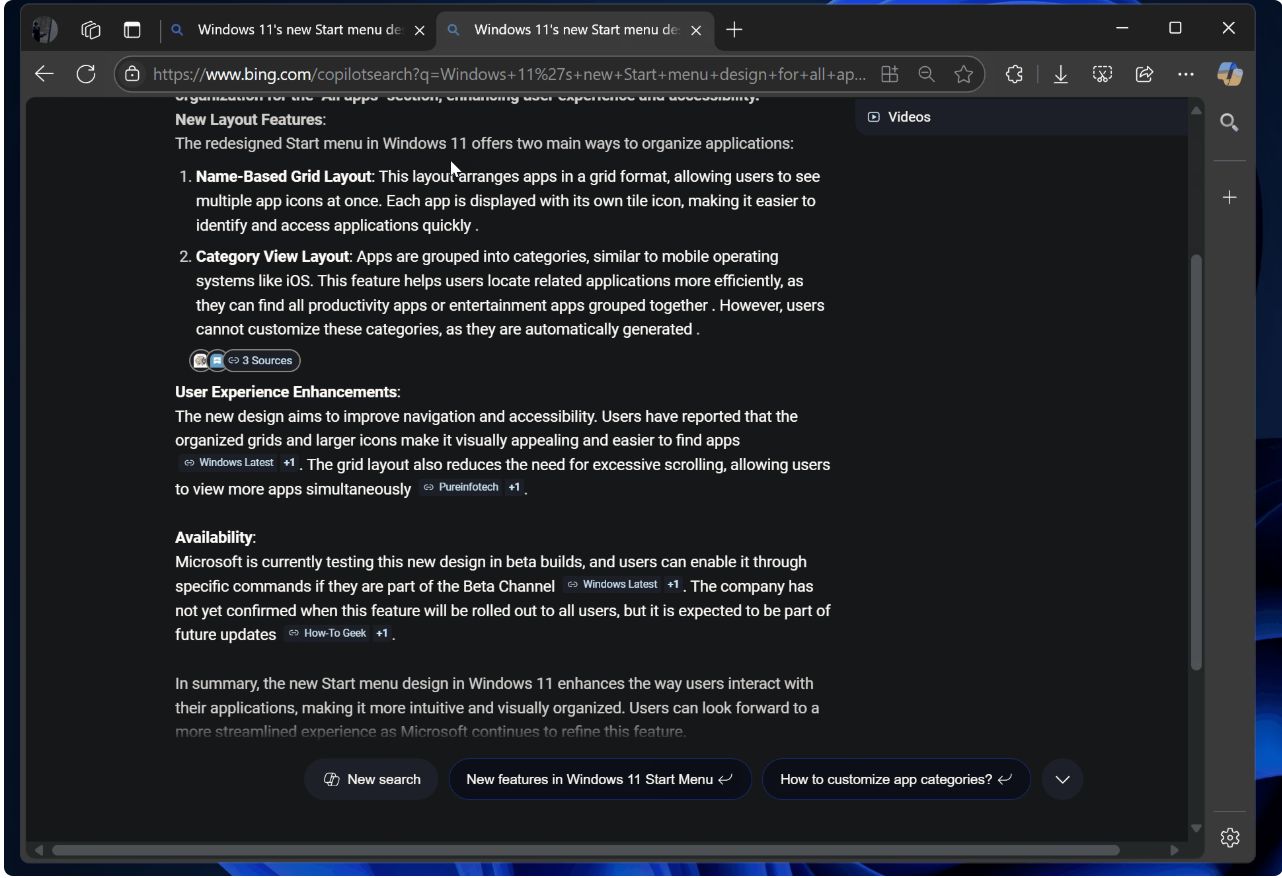The width and height of the screenshot is (1282, 878).
Task: Open the Videos section link
Action: point(899,117)
